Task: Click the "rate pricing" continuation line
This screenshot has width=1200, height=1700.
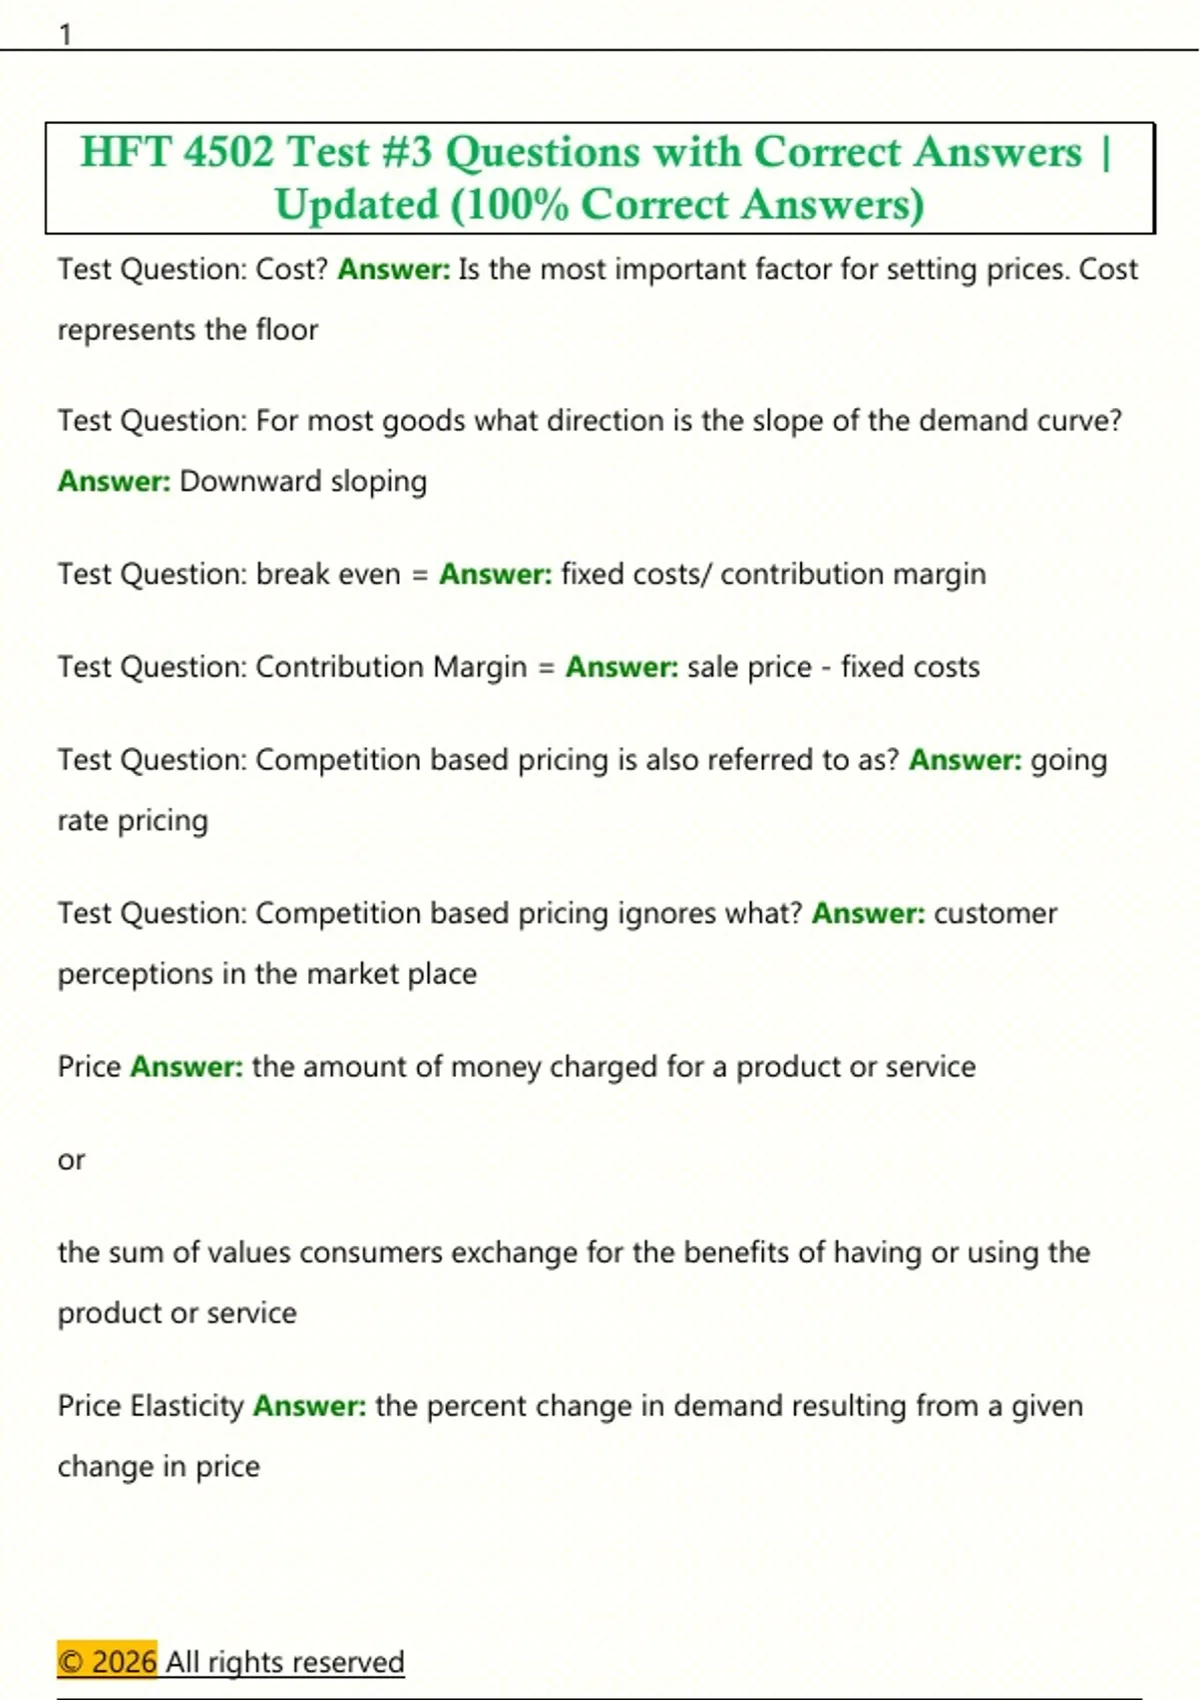Action: click(x=133, y=821)
